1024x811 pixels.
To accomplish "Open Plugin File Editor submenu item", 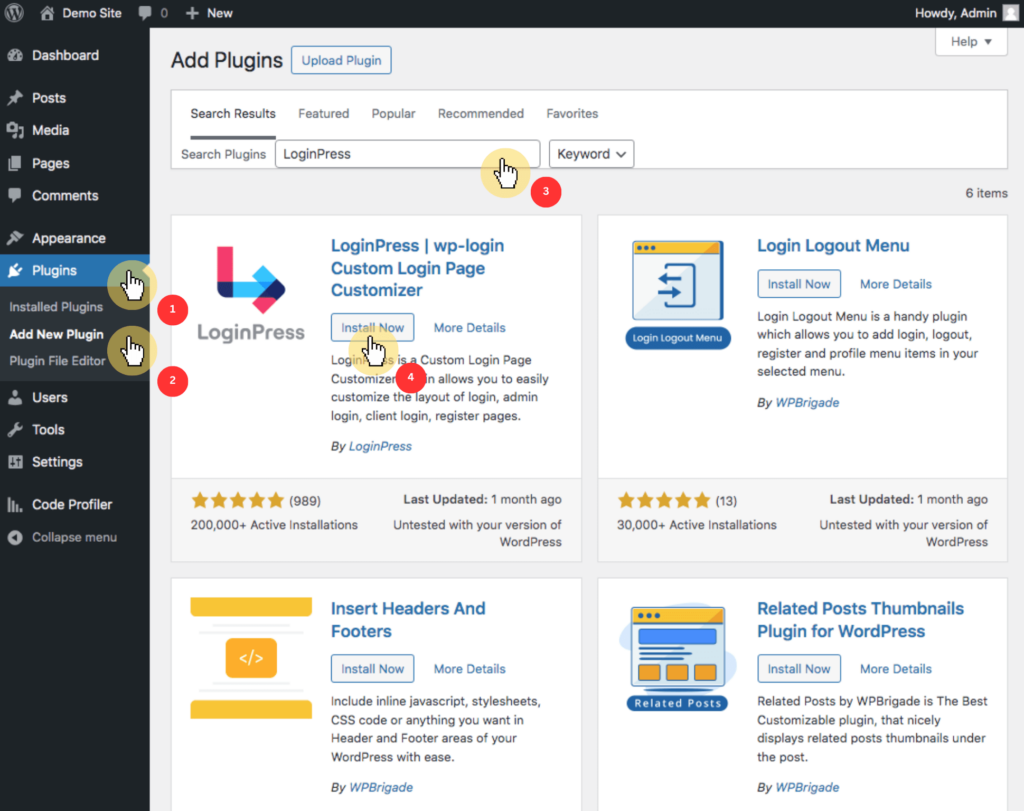I will coord(57,361).
